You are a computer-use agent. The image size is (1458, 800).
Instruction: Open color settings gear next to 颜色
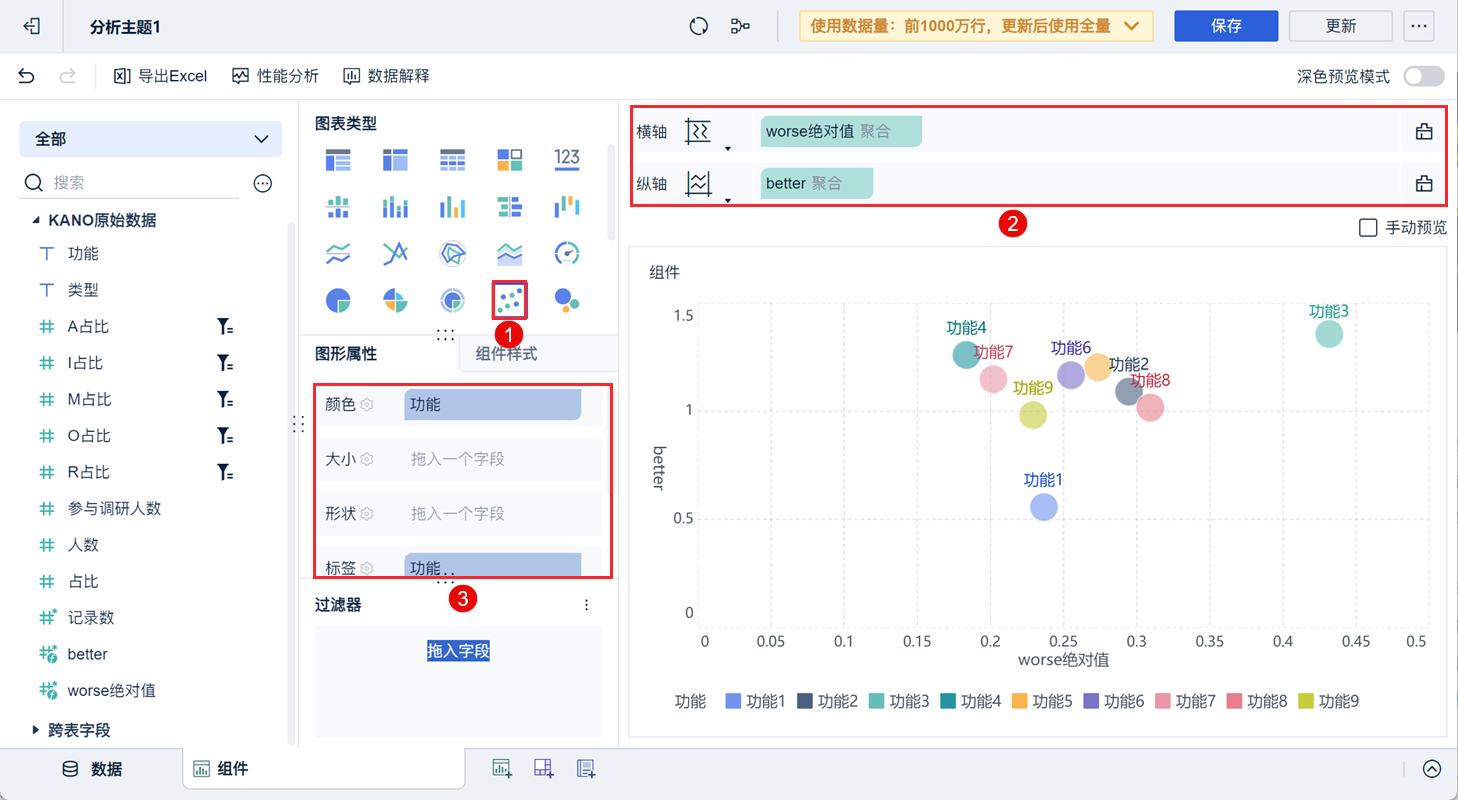(367, 404)
